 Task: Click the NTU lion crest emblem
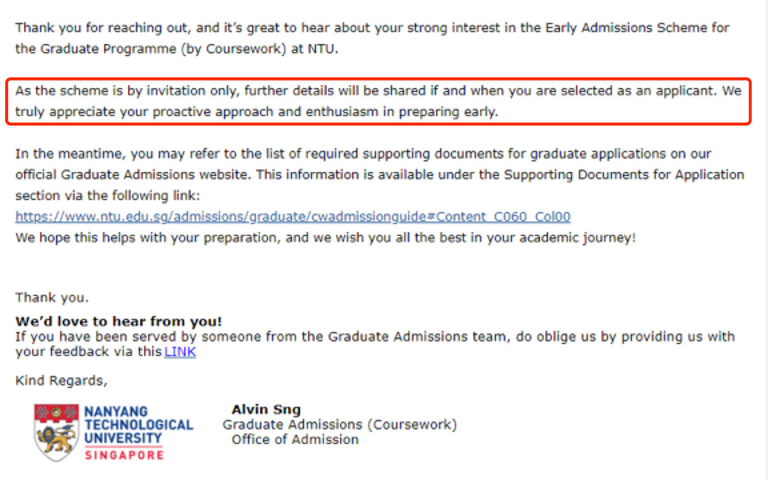point(56,432)
